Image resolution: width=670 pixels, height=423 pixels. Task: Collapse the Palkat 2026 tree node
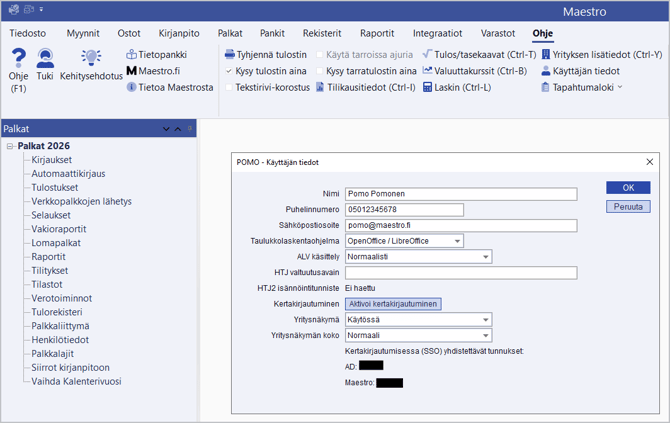point(9,146)
